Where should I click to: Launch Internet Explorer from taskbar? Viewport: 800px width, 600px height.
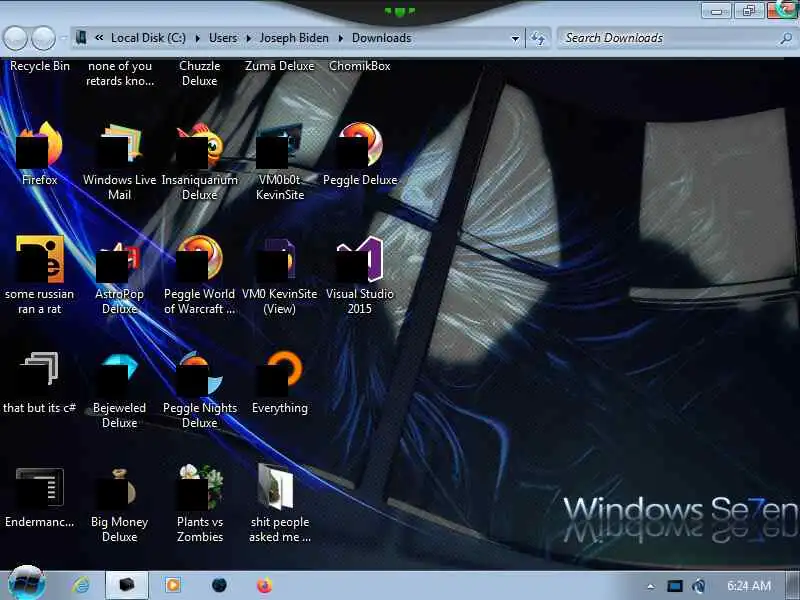coord(81,585)
